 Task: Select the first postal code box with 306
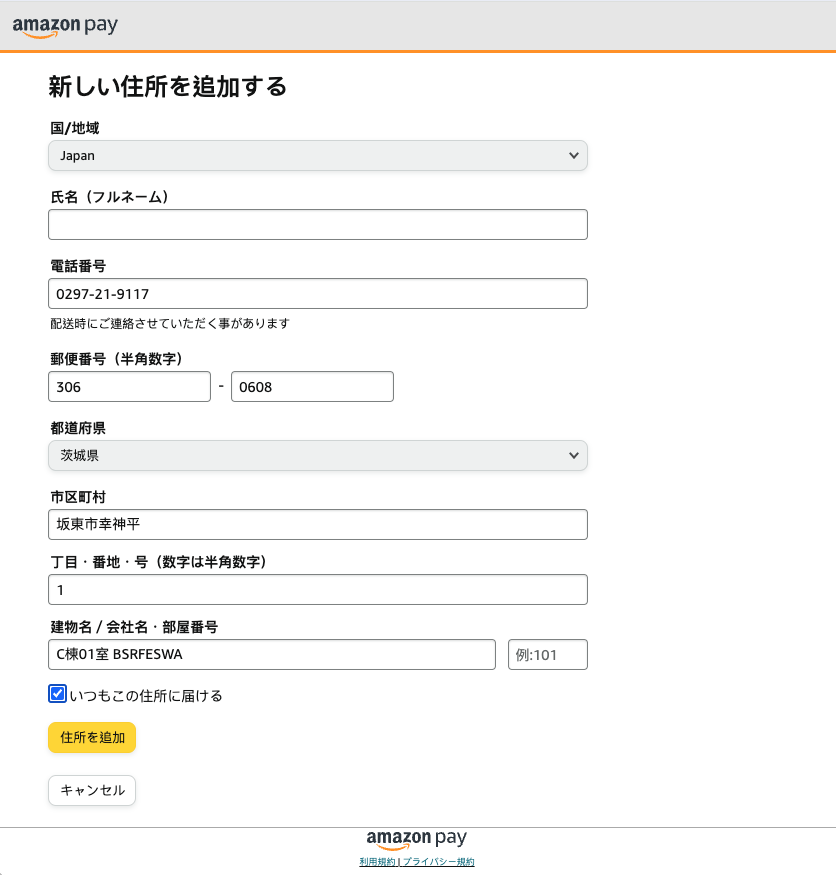(129, 387)
